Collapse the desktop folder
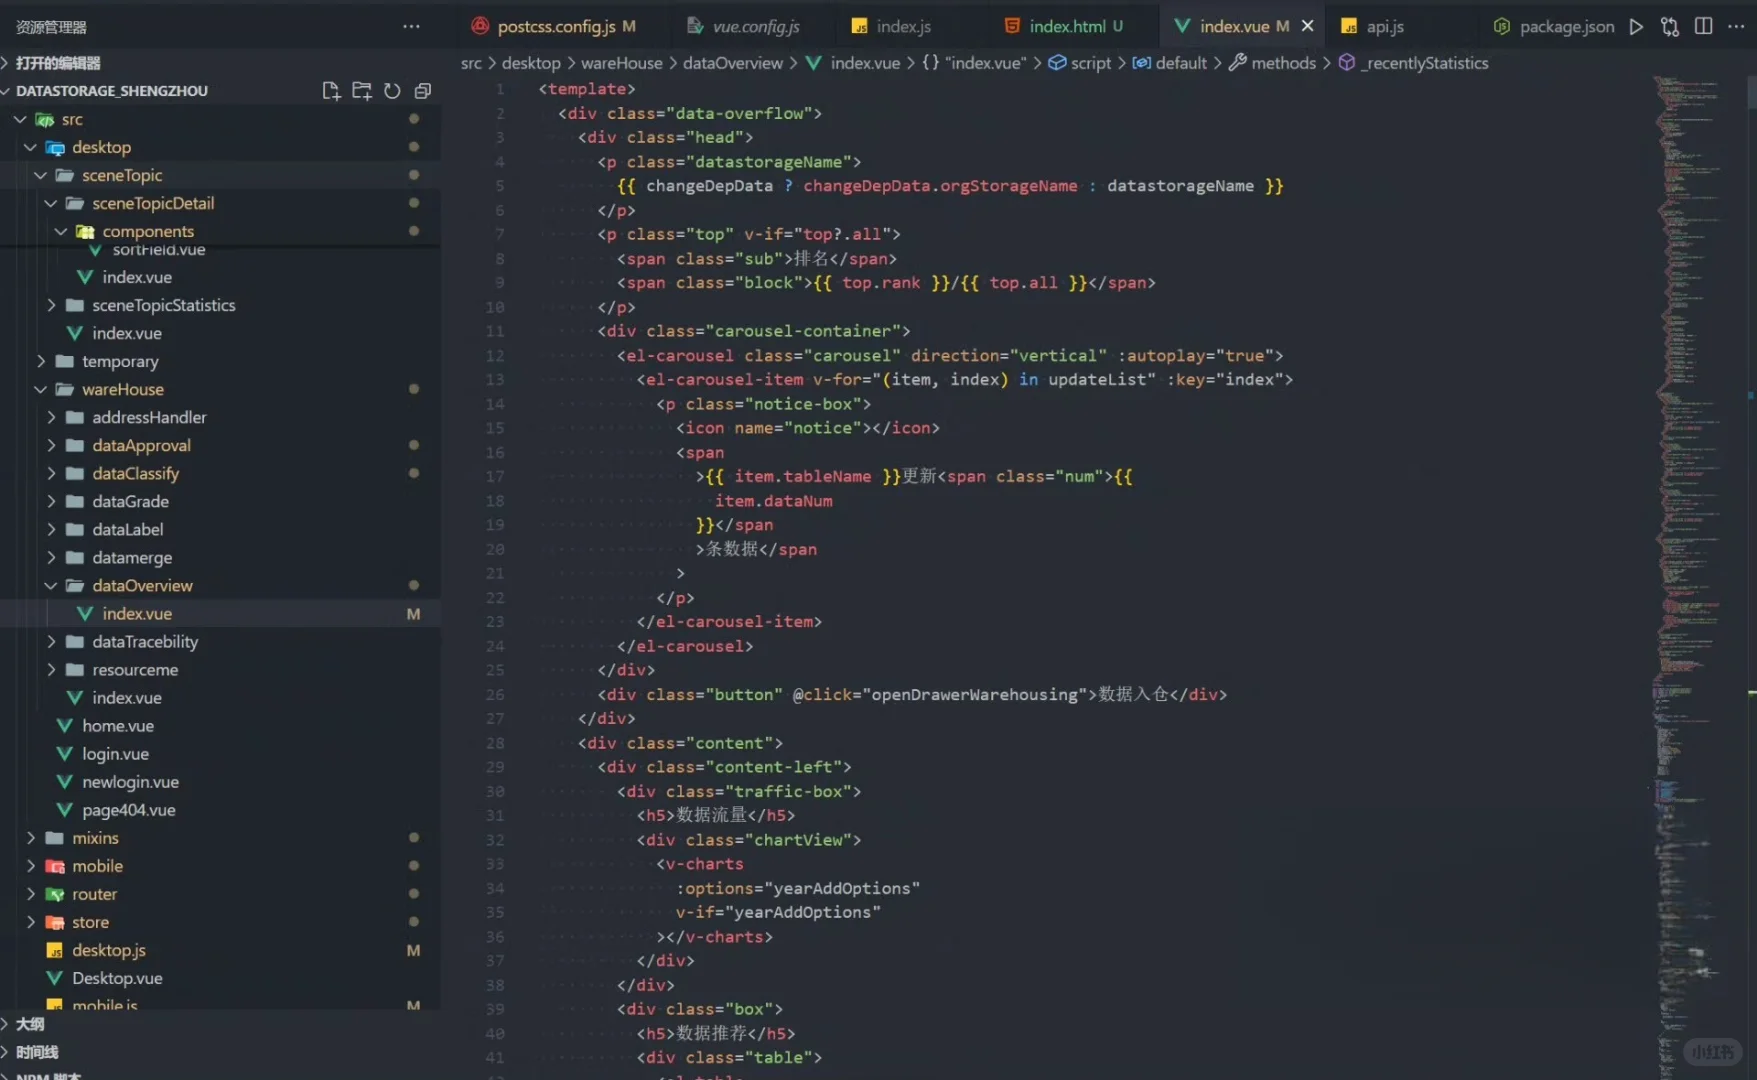 (30, 148)
